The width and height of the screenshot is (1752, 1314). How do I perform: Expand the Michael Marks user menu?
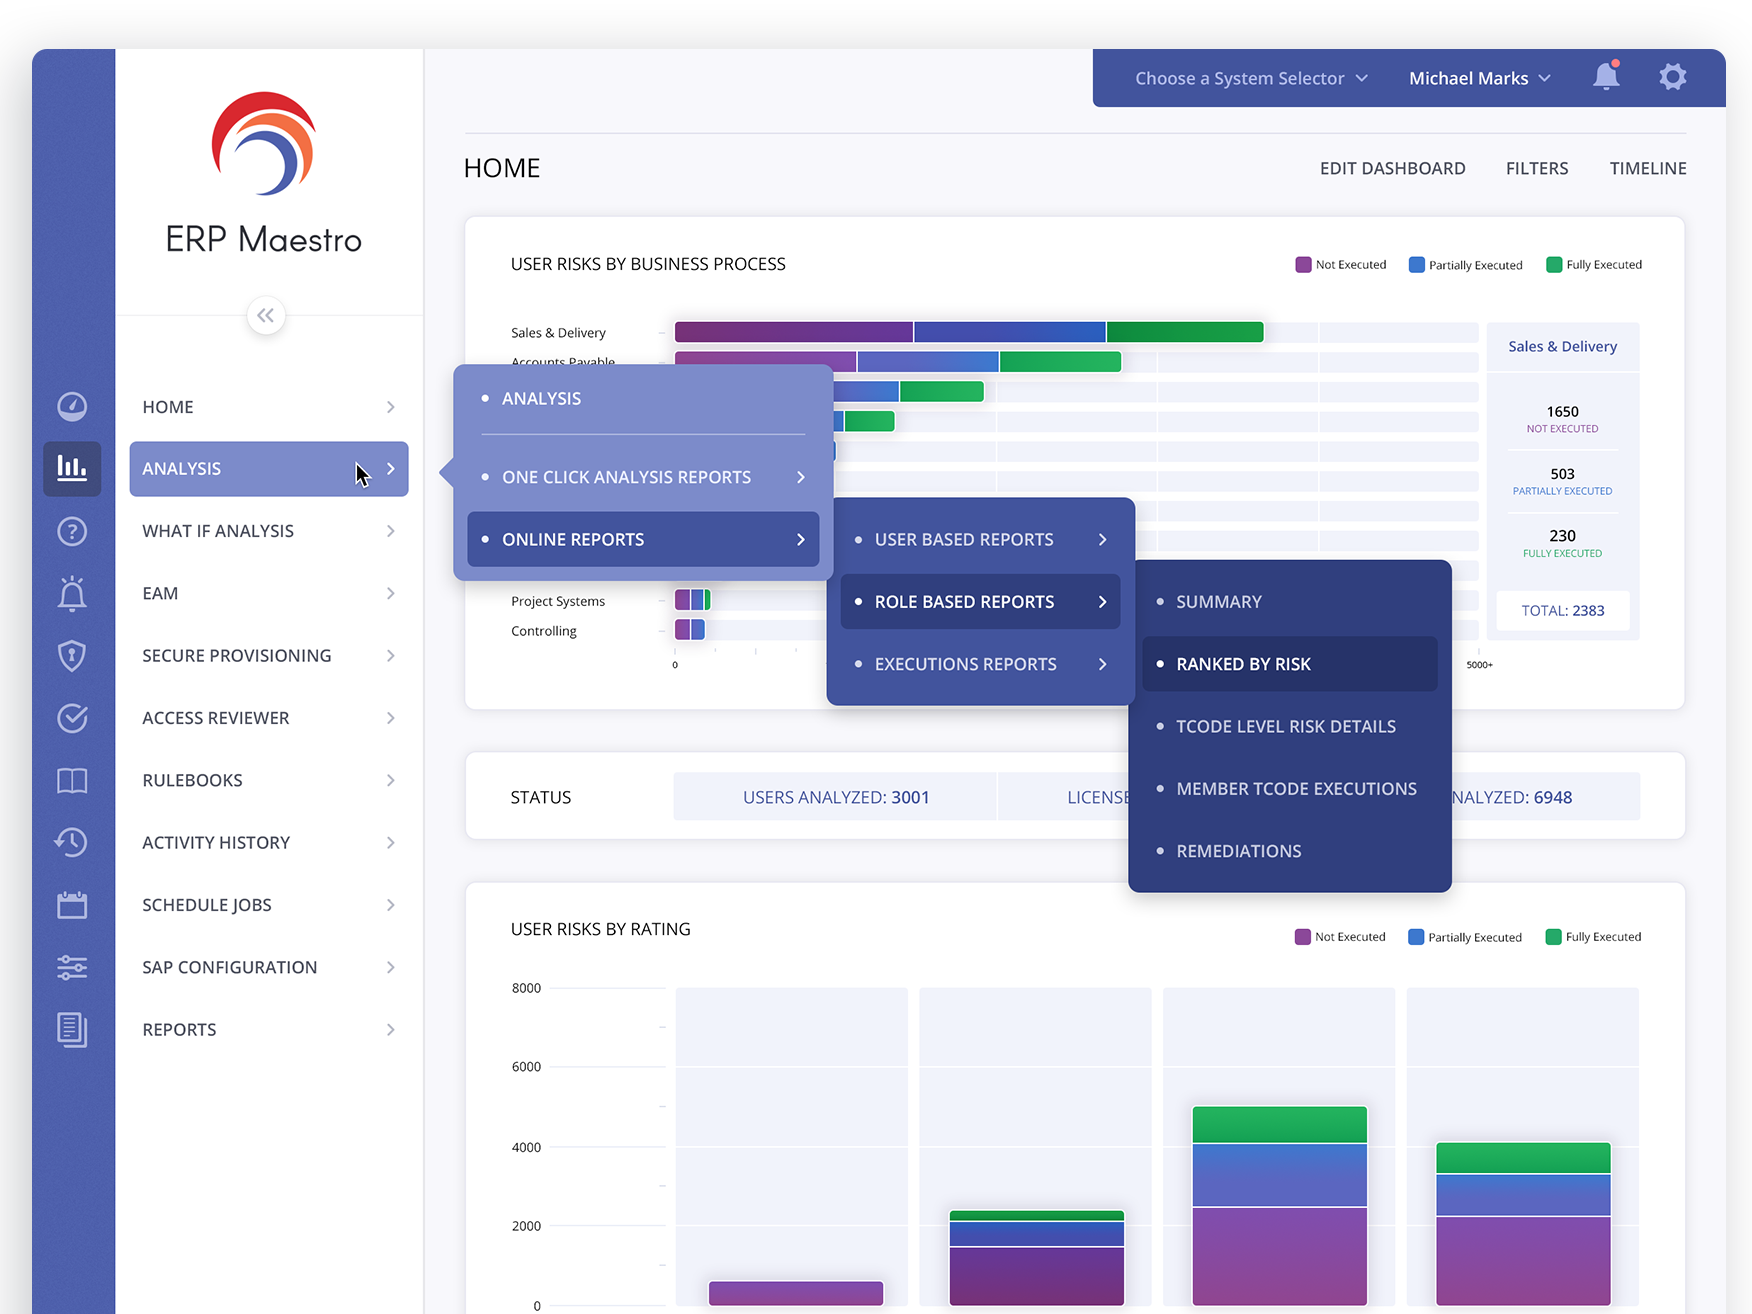click(1479, 78)
